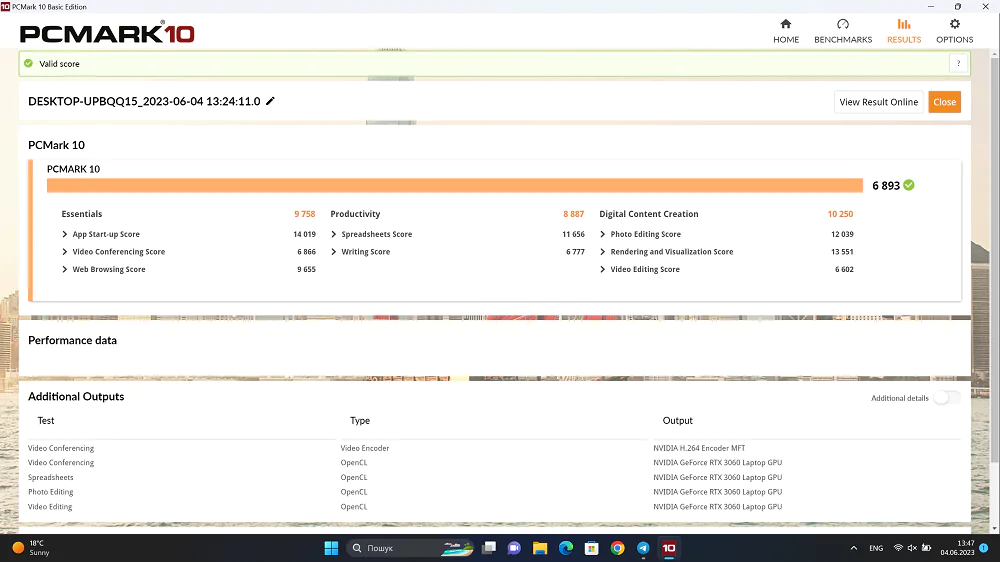Screen dimensions: 1000x562
Task: Switch to the HOME tab label
Action: click(x=786, y=40)
